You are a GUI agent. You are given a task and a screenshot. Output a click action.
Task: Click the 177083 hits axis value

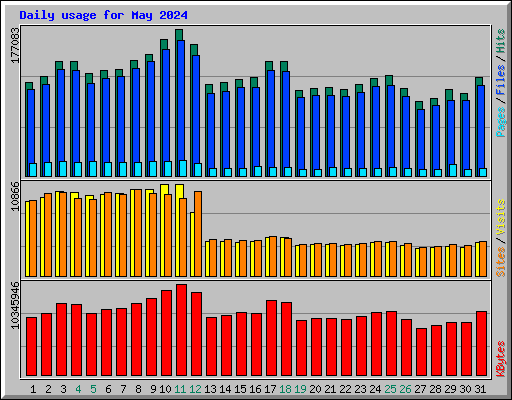click(x=15, y=45)
